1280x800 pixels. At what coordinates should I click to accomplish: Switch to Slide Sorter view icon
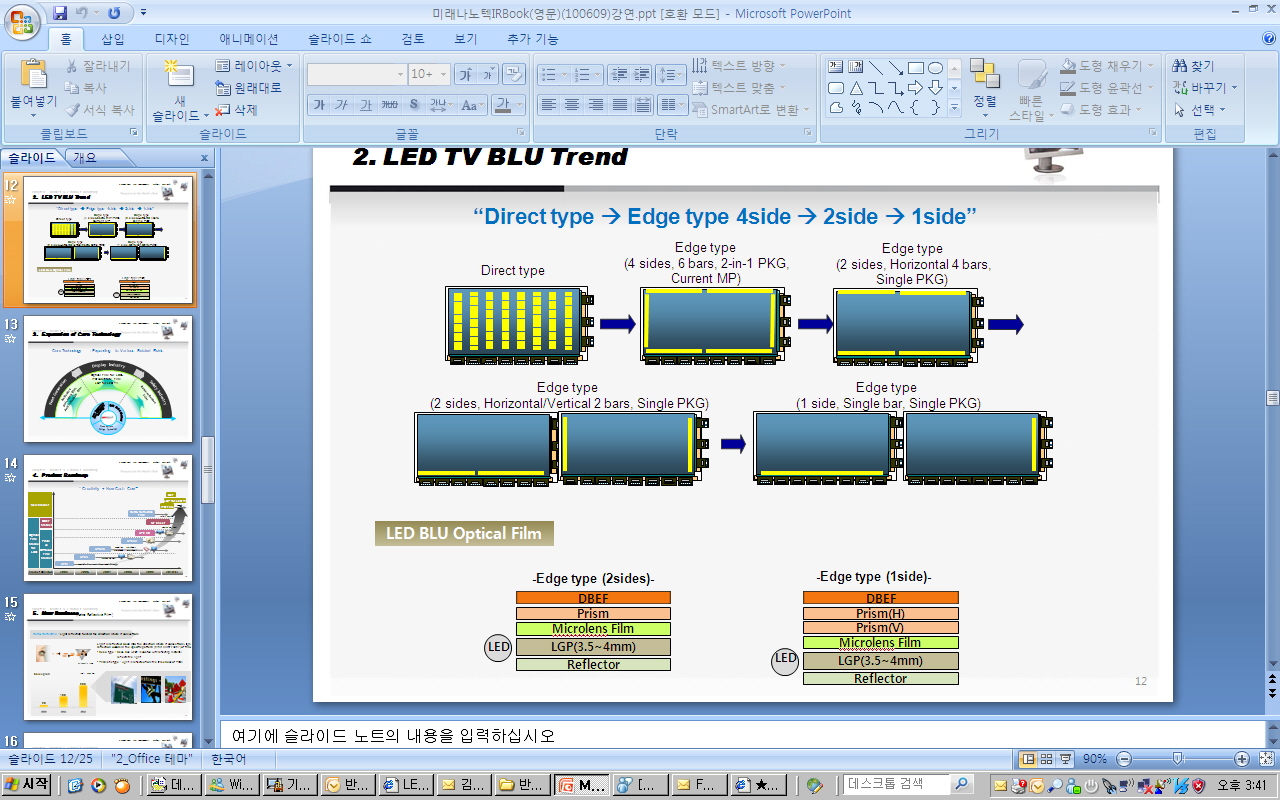point(1046,759)
